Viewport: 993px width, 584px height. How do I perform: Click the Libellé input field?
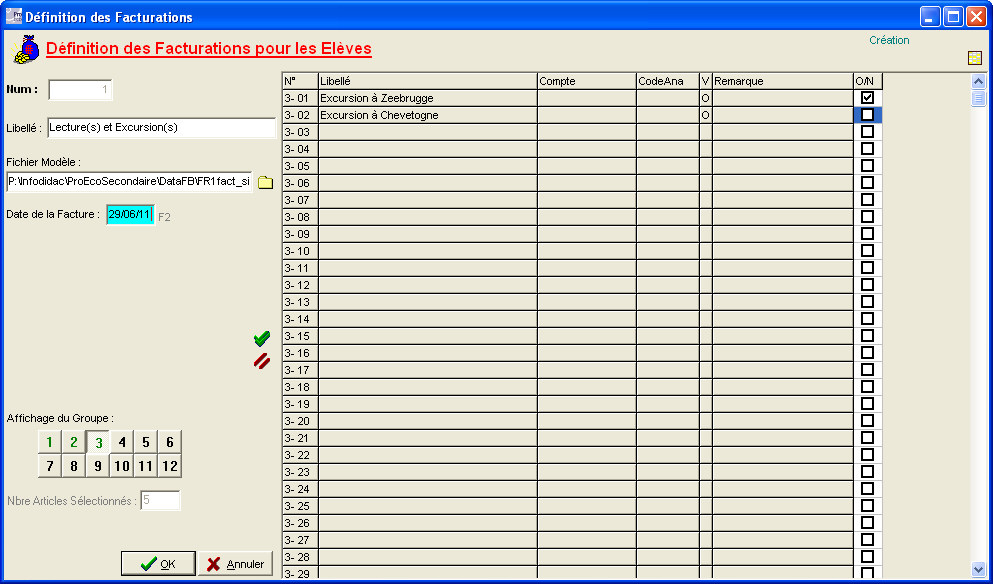tap(161, 127)
